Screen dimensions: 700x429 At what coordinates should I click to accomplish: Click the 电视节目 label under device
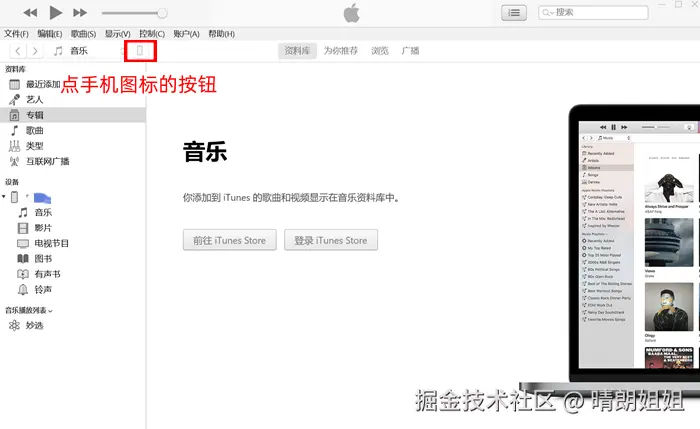52,244
